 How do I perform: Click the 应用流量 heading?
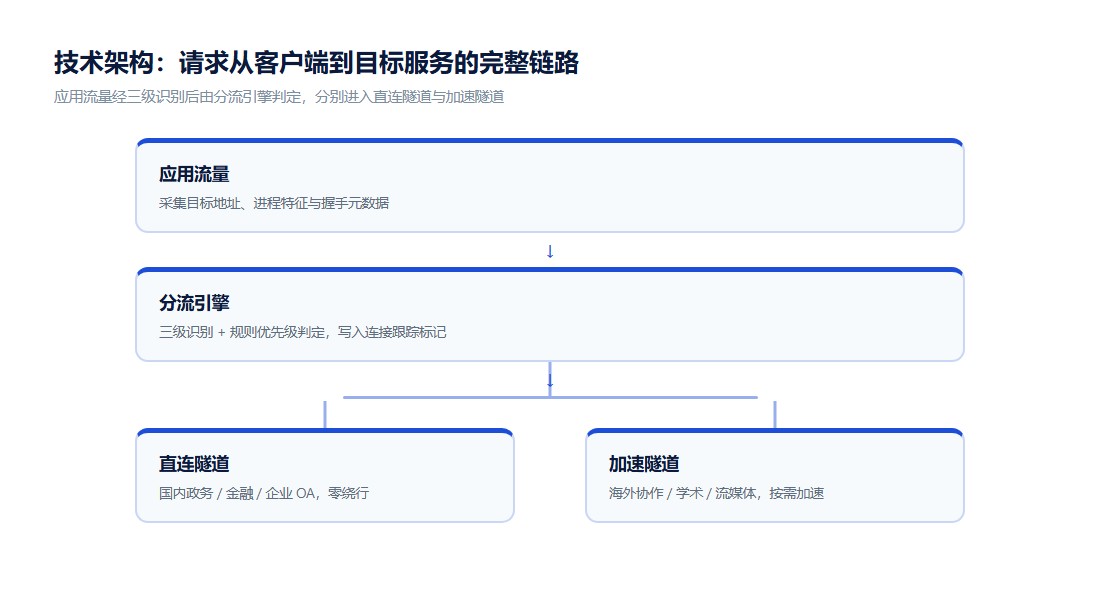pyautogui.click(x=194, y=174)
